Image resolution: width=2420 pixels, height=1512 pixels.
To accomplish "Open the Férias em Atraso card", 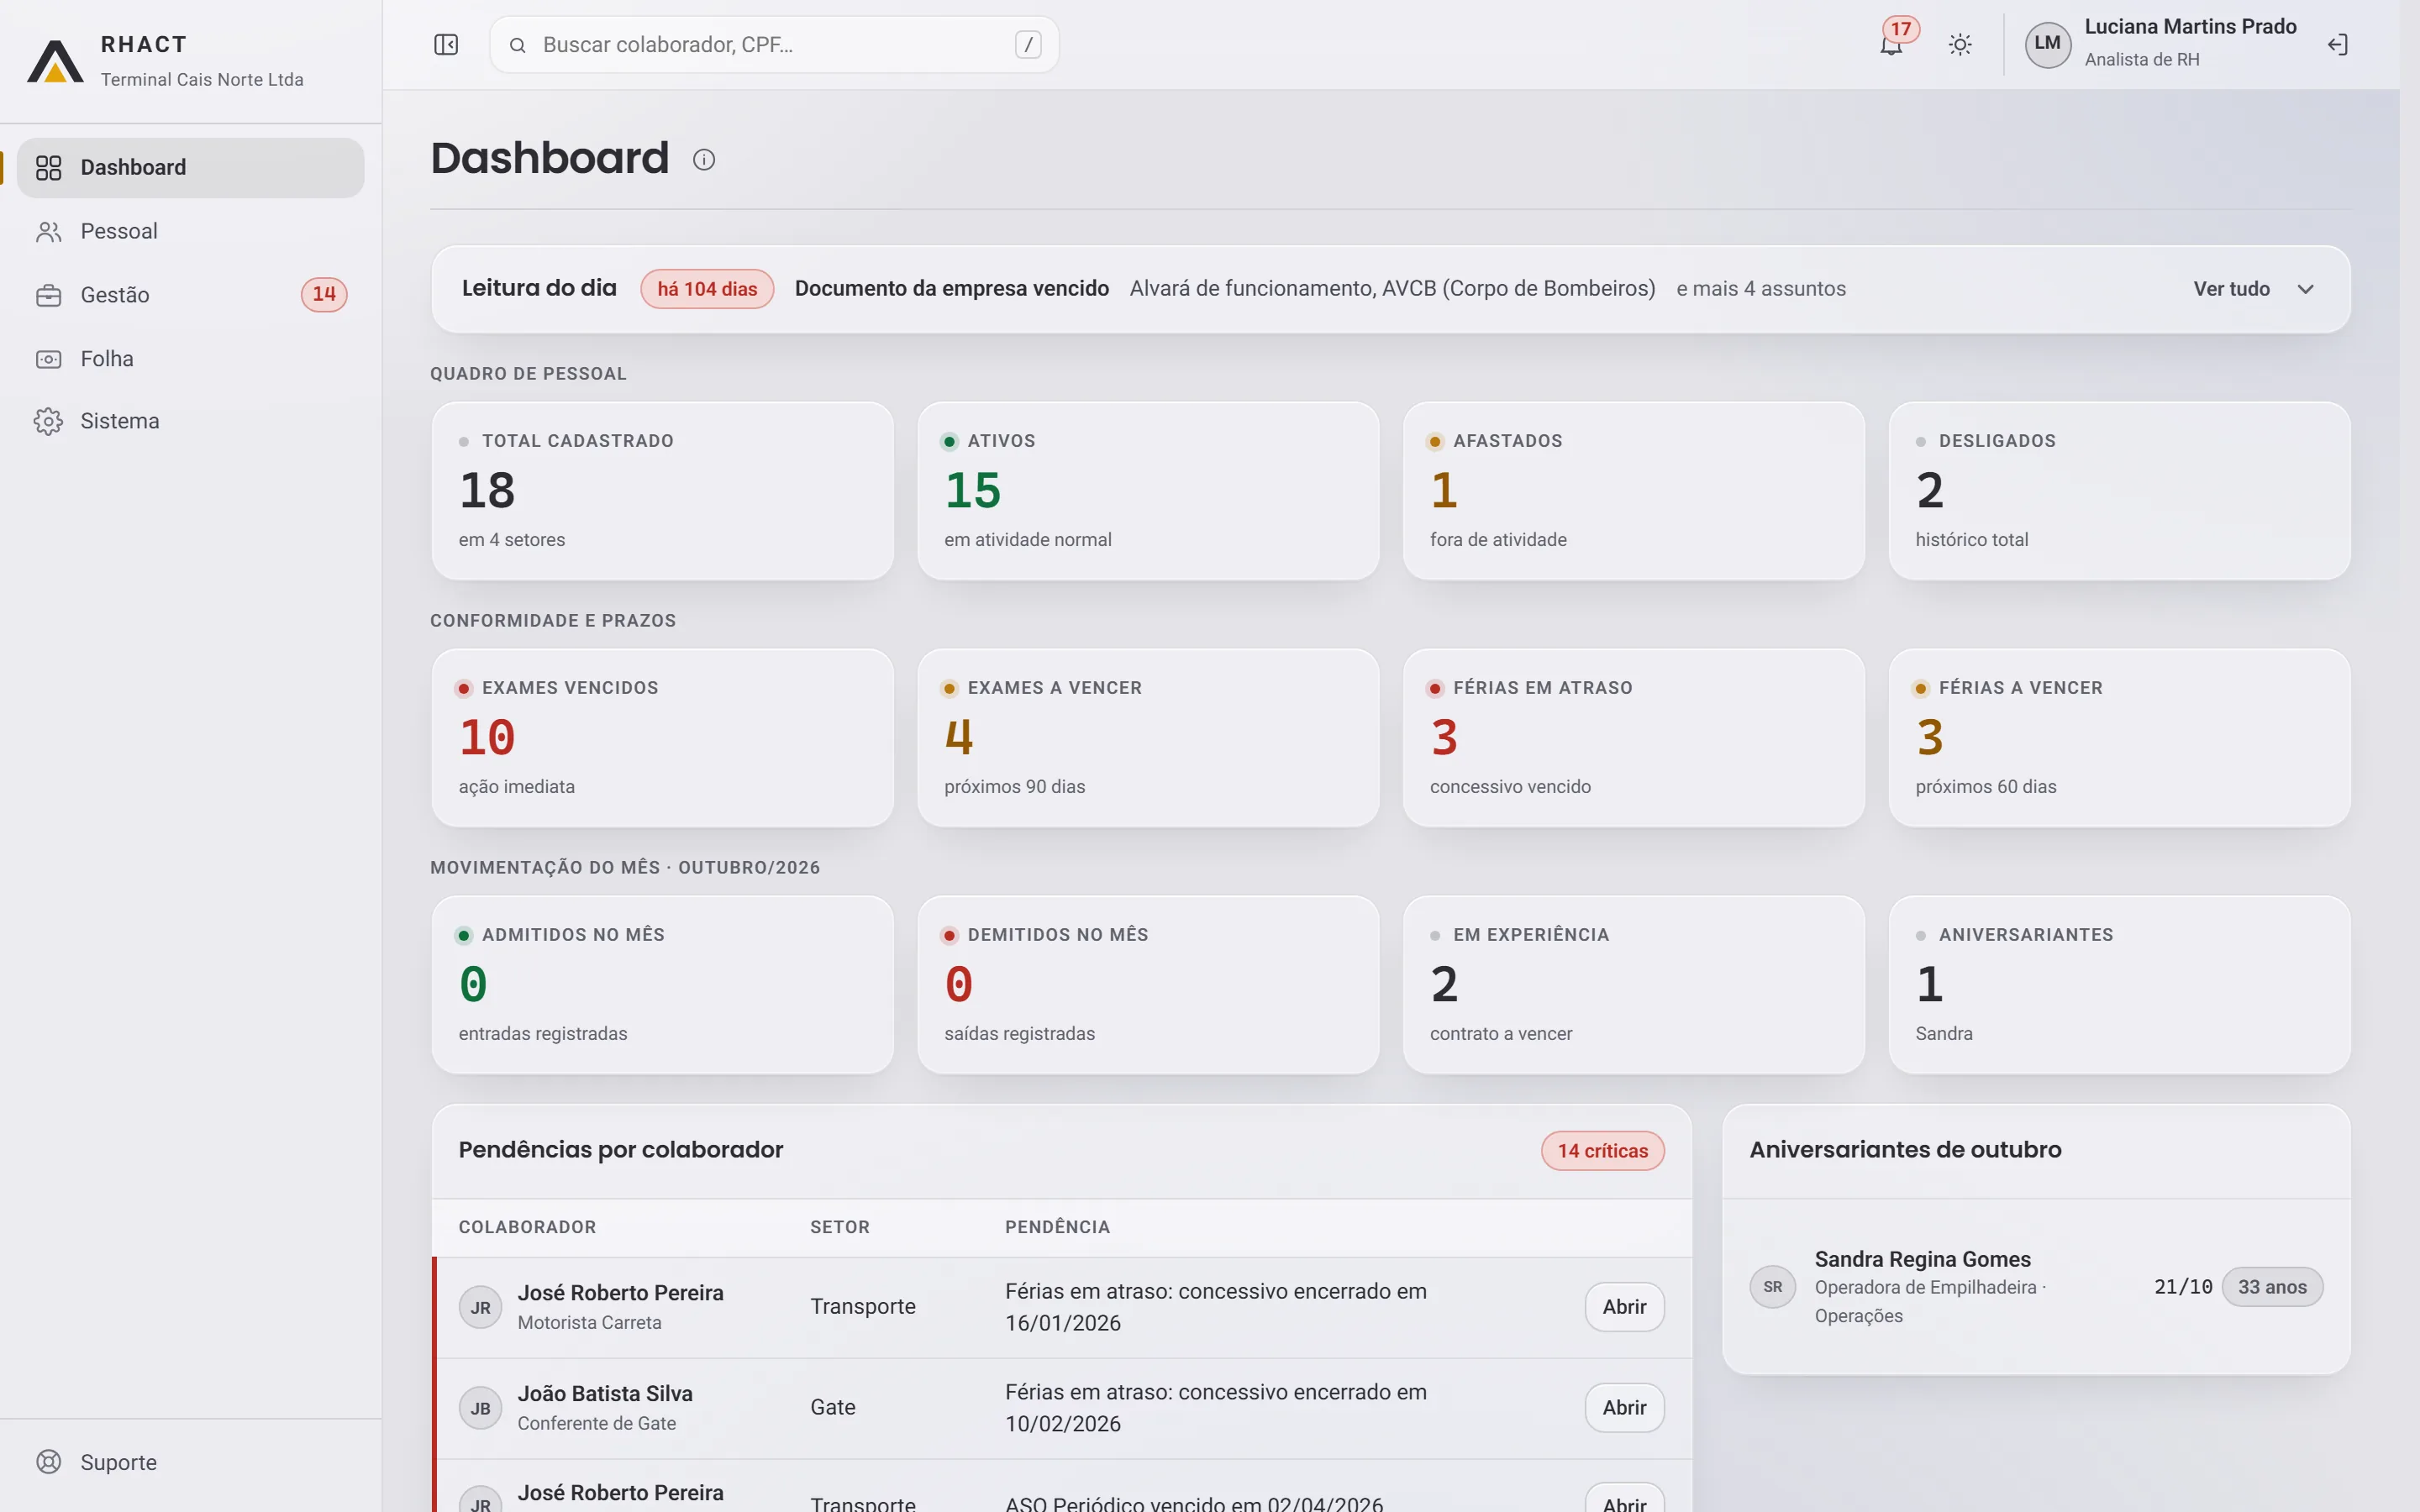I will tap(1634, 738).
